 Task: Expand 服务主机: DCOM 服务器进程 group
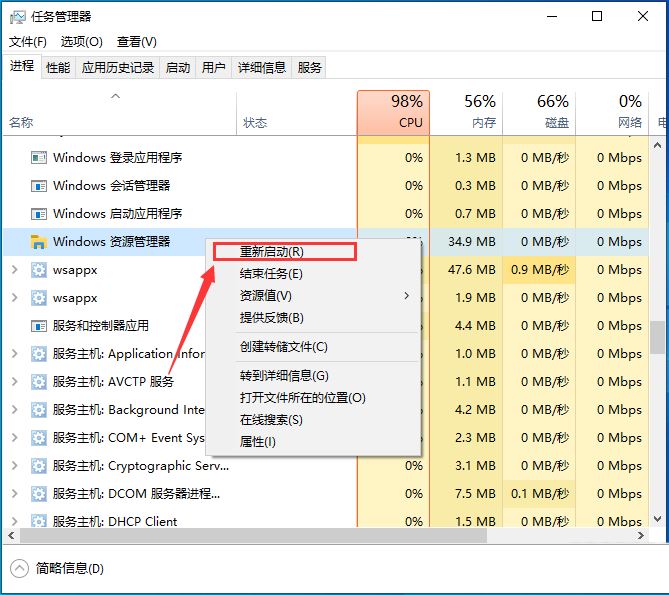[15, 494]
